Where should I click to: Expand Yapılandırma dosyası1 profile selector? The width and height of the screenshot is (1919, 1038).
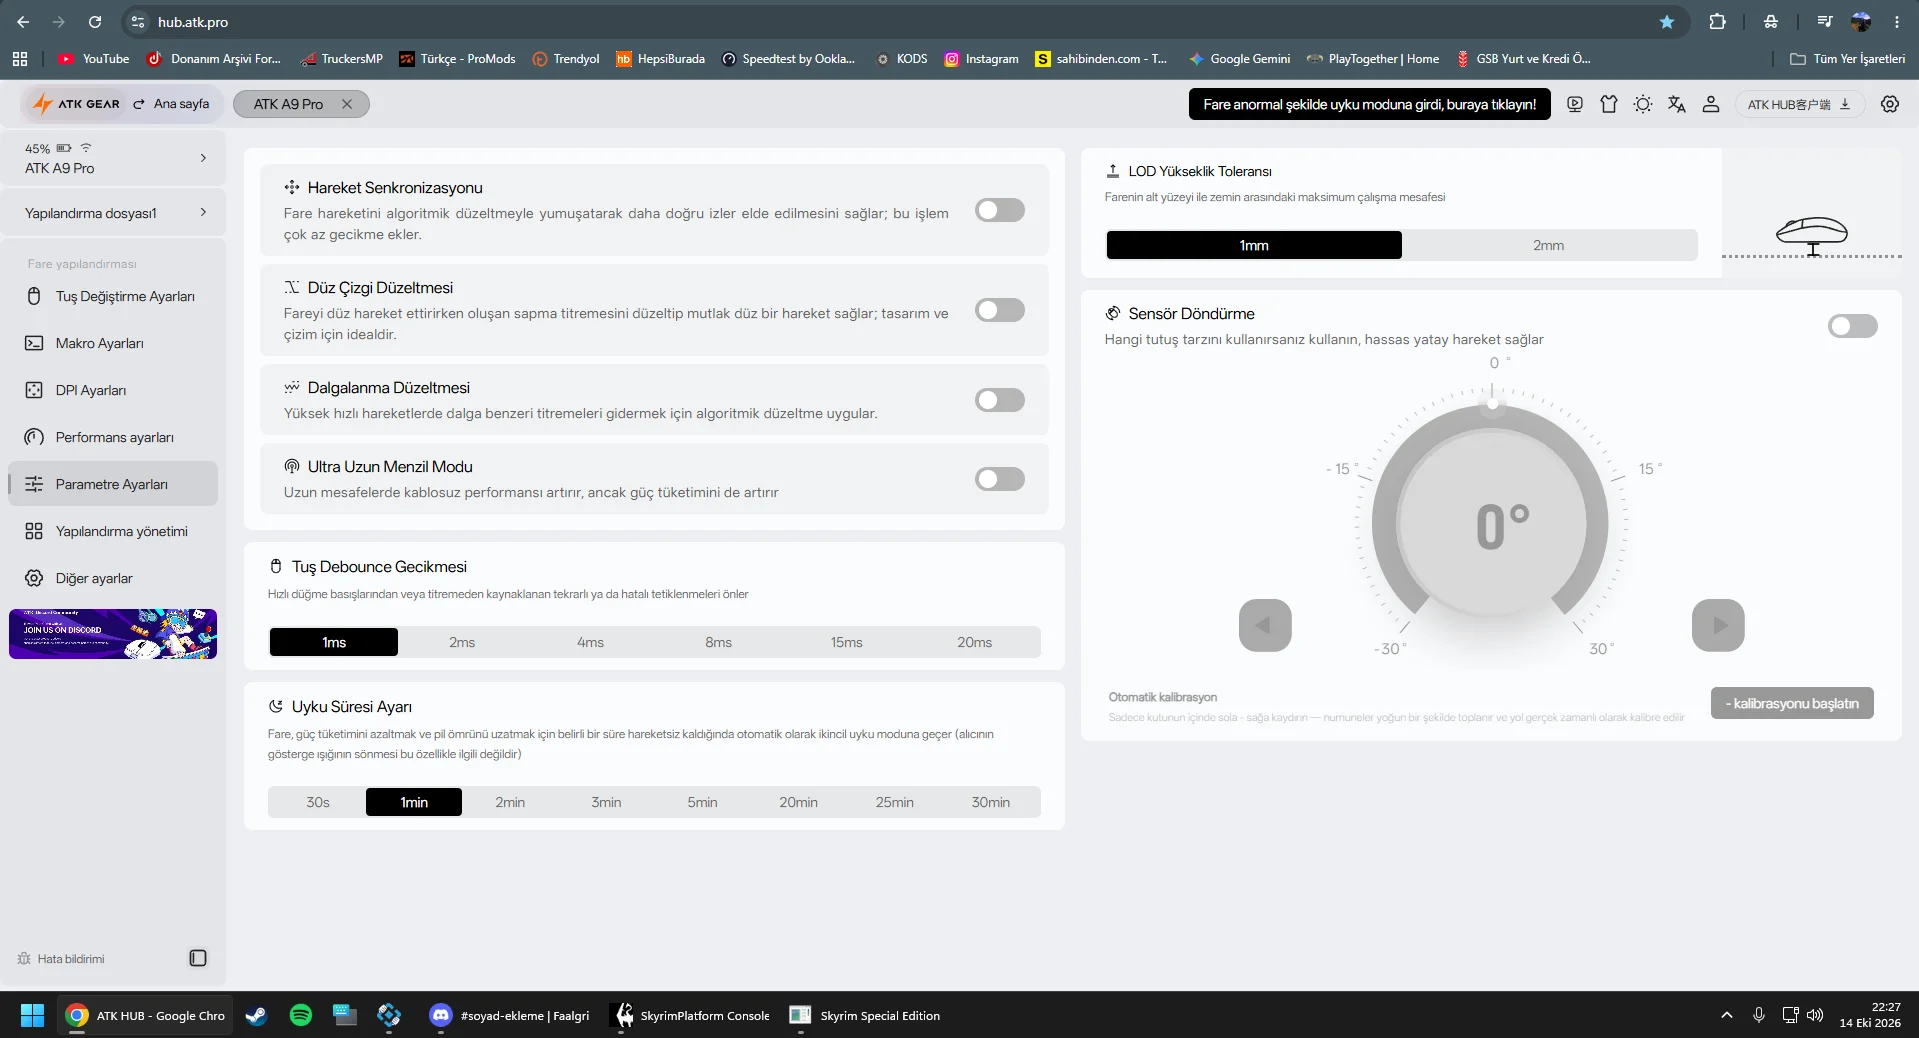(x=113, y=213)
